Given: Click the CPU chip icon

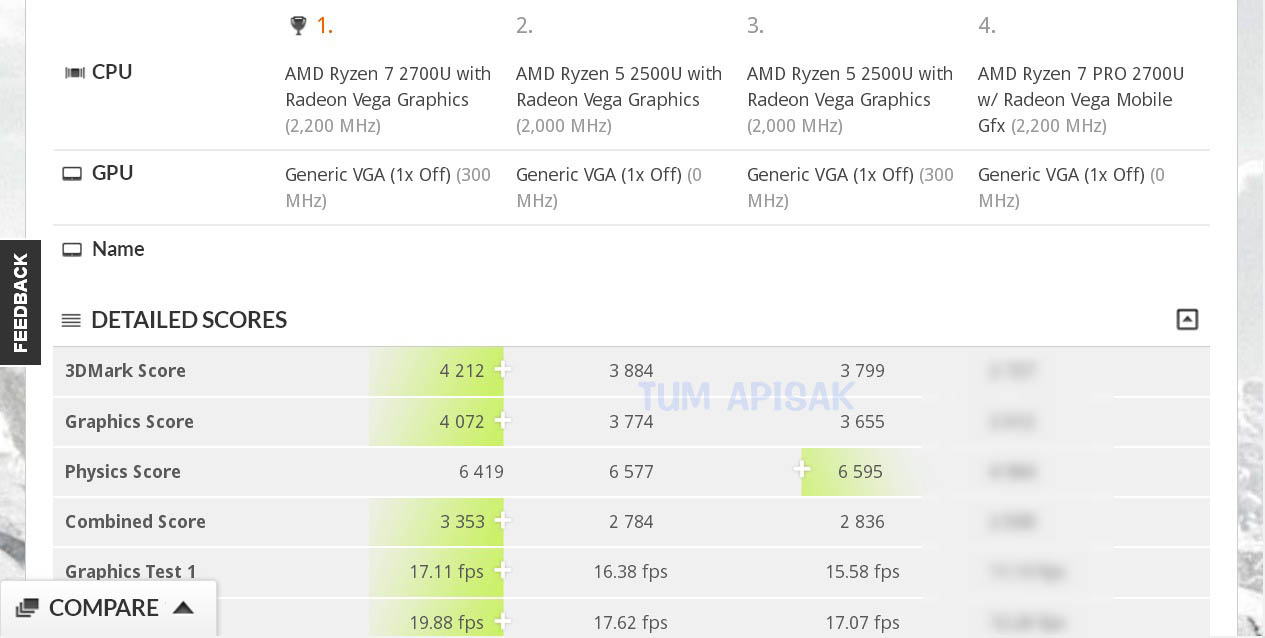Looking at the screenshot, I should click(x=74, y=72).
